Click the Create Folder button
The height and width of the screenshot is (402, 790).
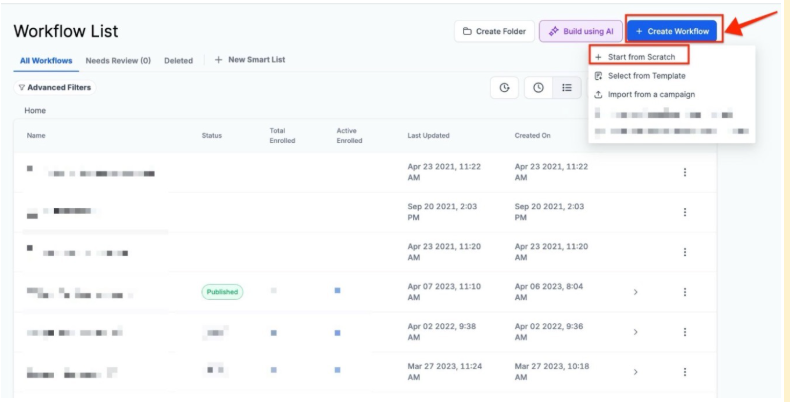click(494, 31)
